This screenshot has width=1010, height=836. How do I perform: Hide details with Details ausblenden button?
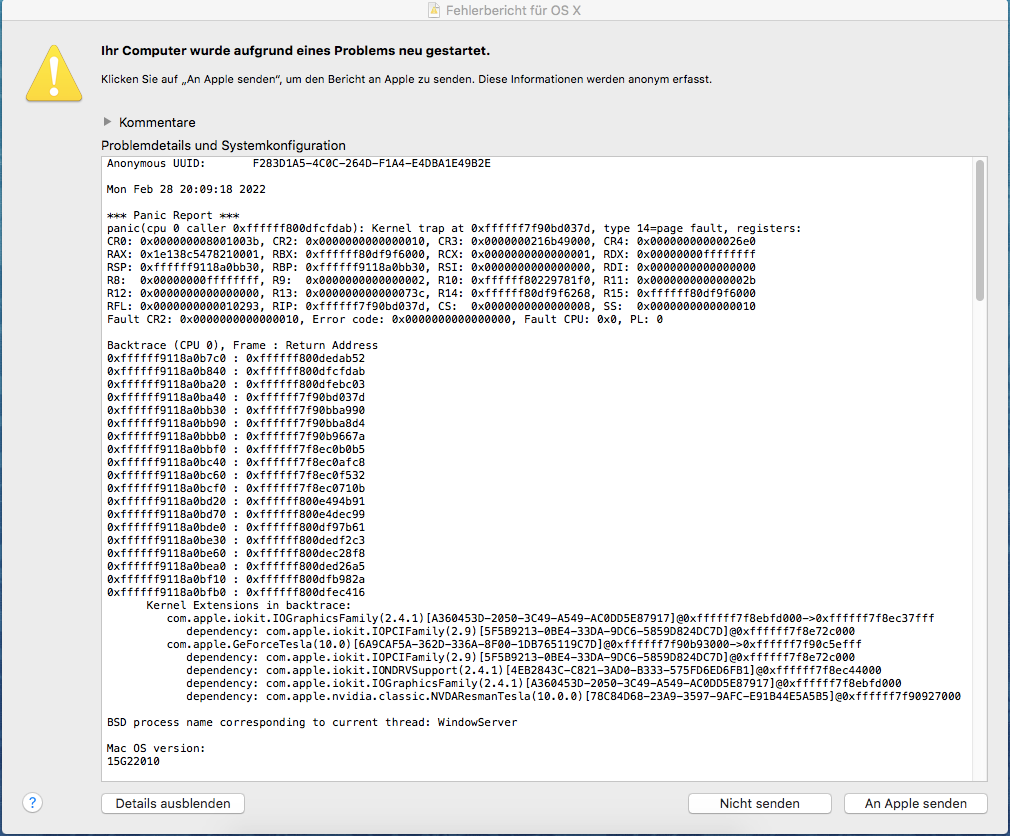click(x=173, y=803)
